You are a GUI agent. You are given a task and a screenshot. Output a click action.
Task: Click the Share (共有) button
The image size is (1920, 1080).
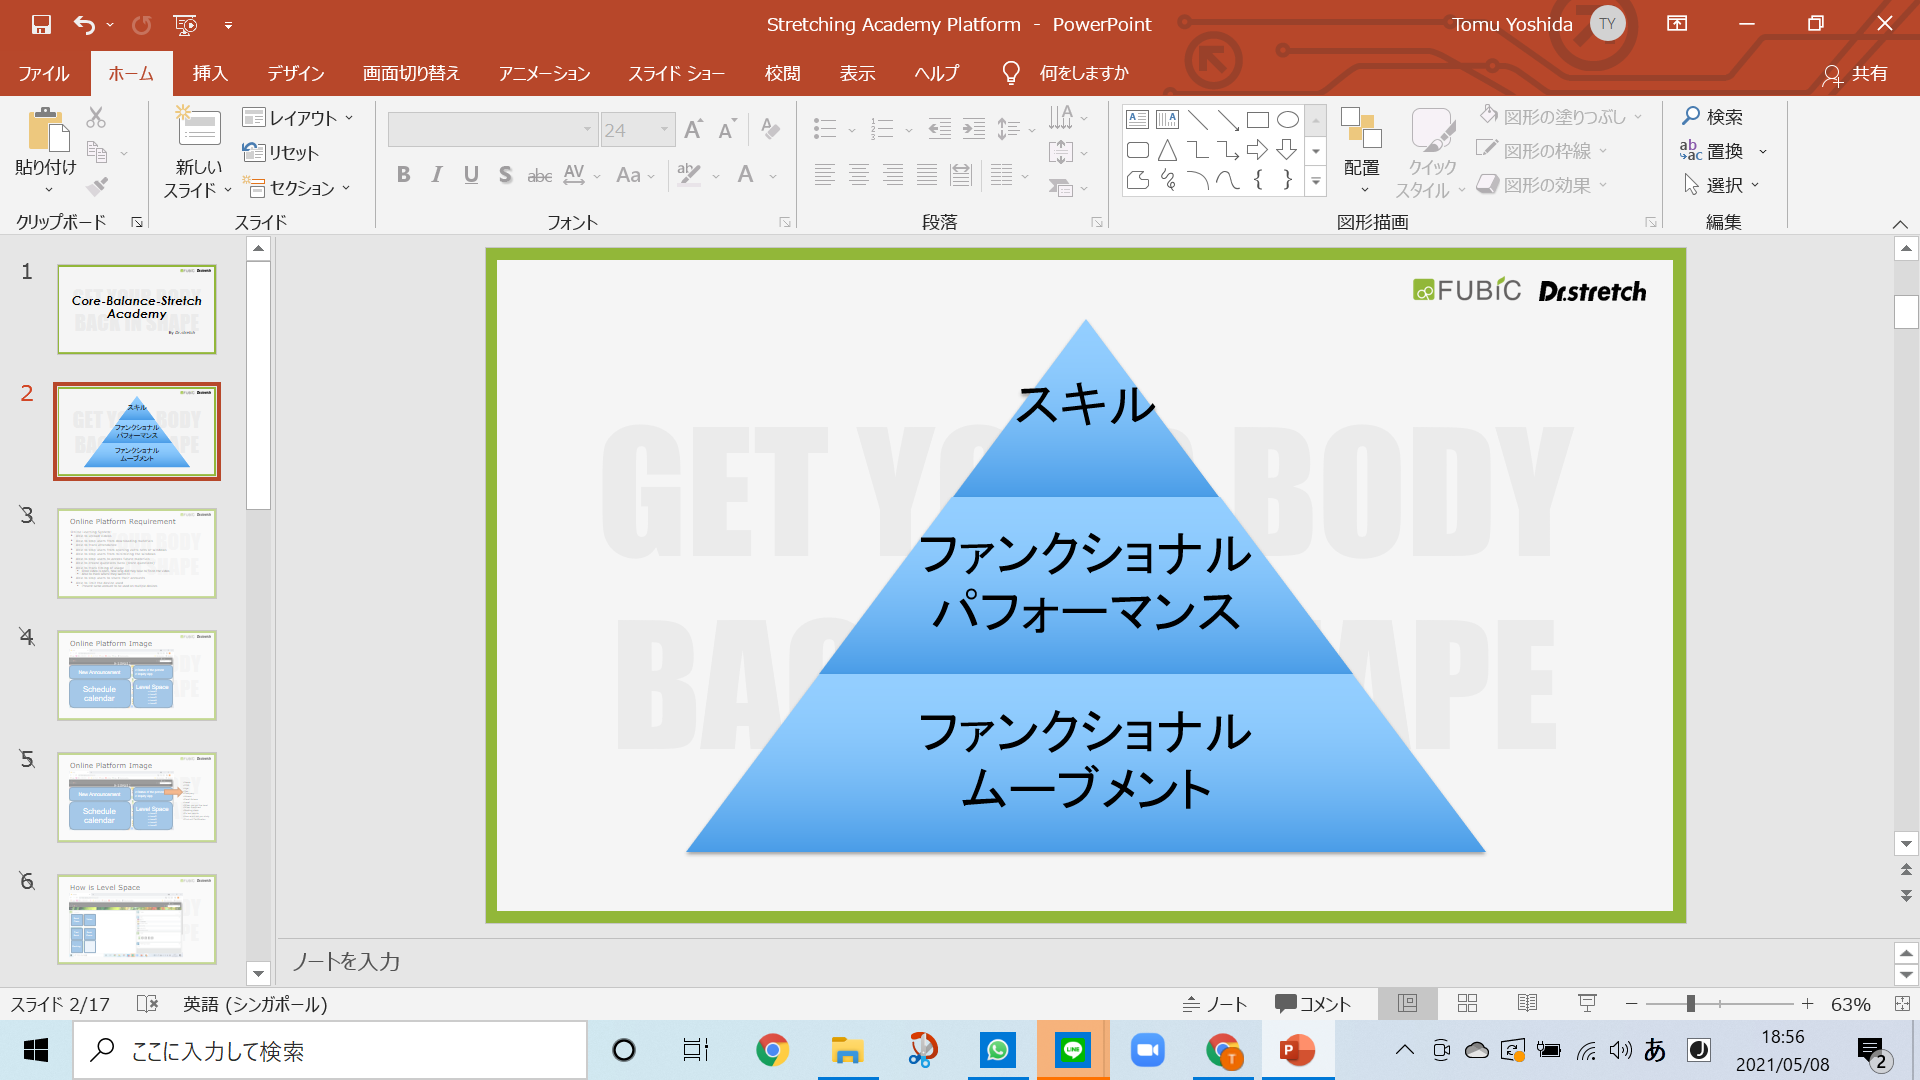[x=1856, y=74]
